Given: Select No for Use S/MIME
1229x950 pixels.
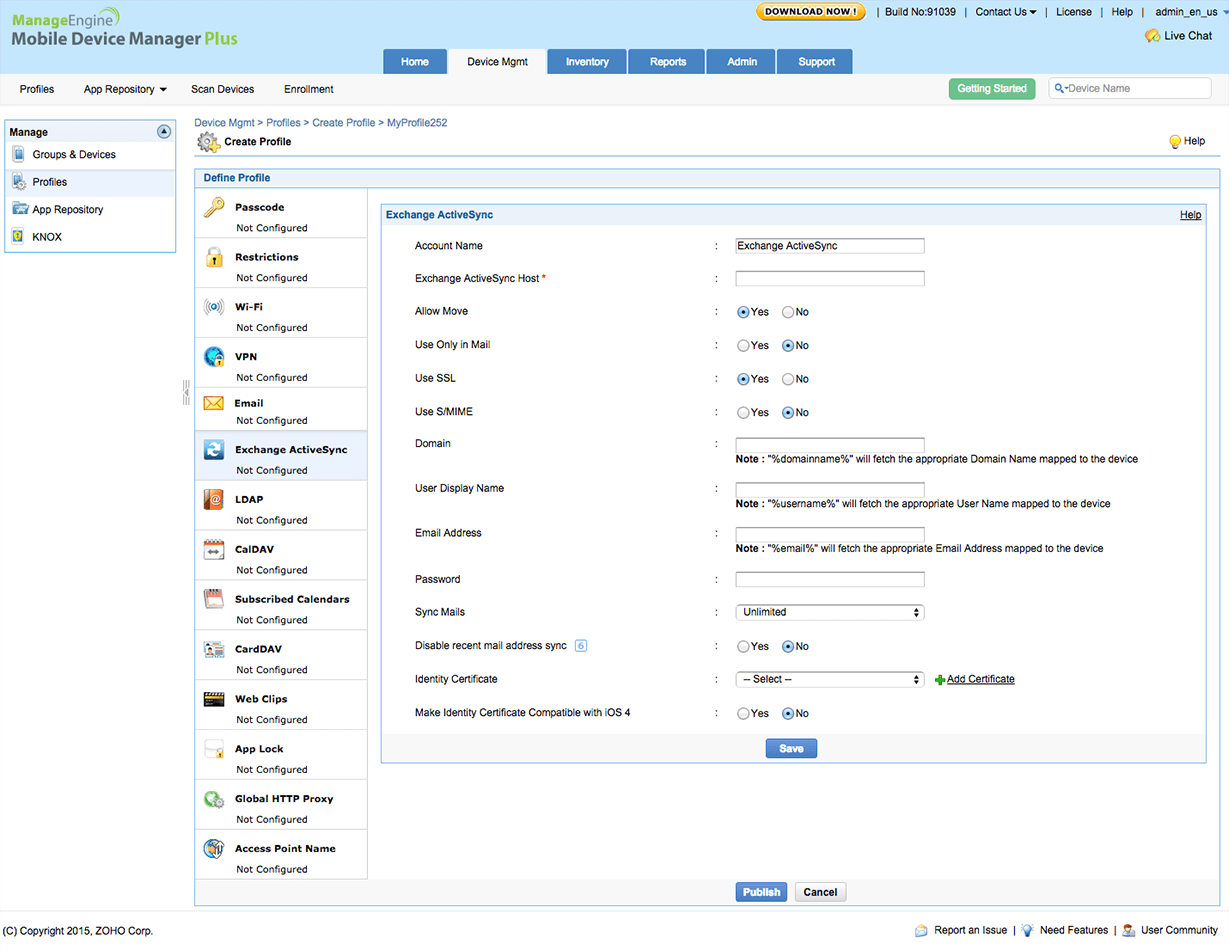Looking at the screenshot, I should pos(788,413).
